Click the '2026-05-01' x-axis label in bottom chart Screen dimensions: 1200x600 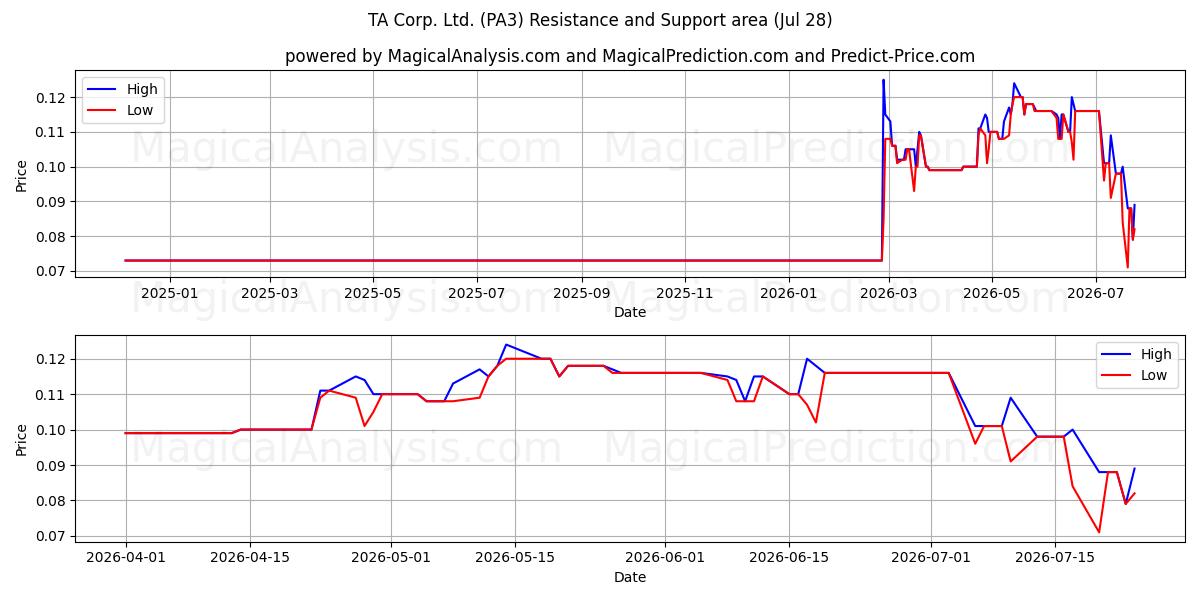(x=391, y=558)
